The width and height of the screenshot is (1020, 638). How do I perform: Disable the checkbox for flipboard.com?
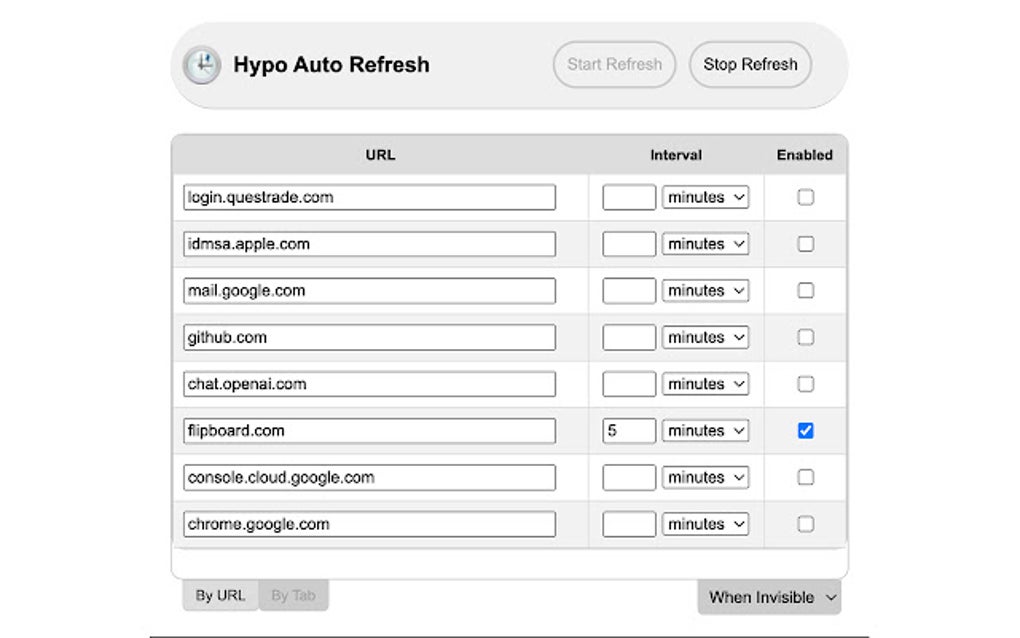806,430
